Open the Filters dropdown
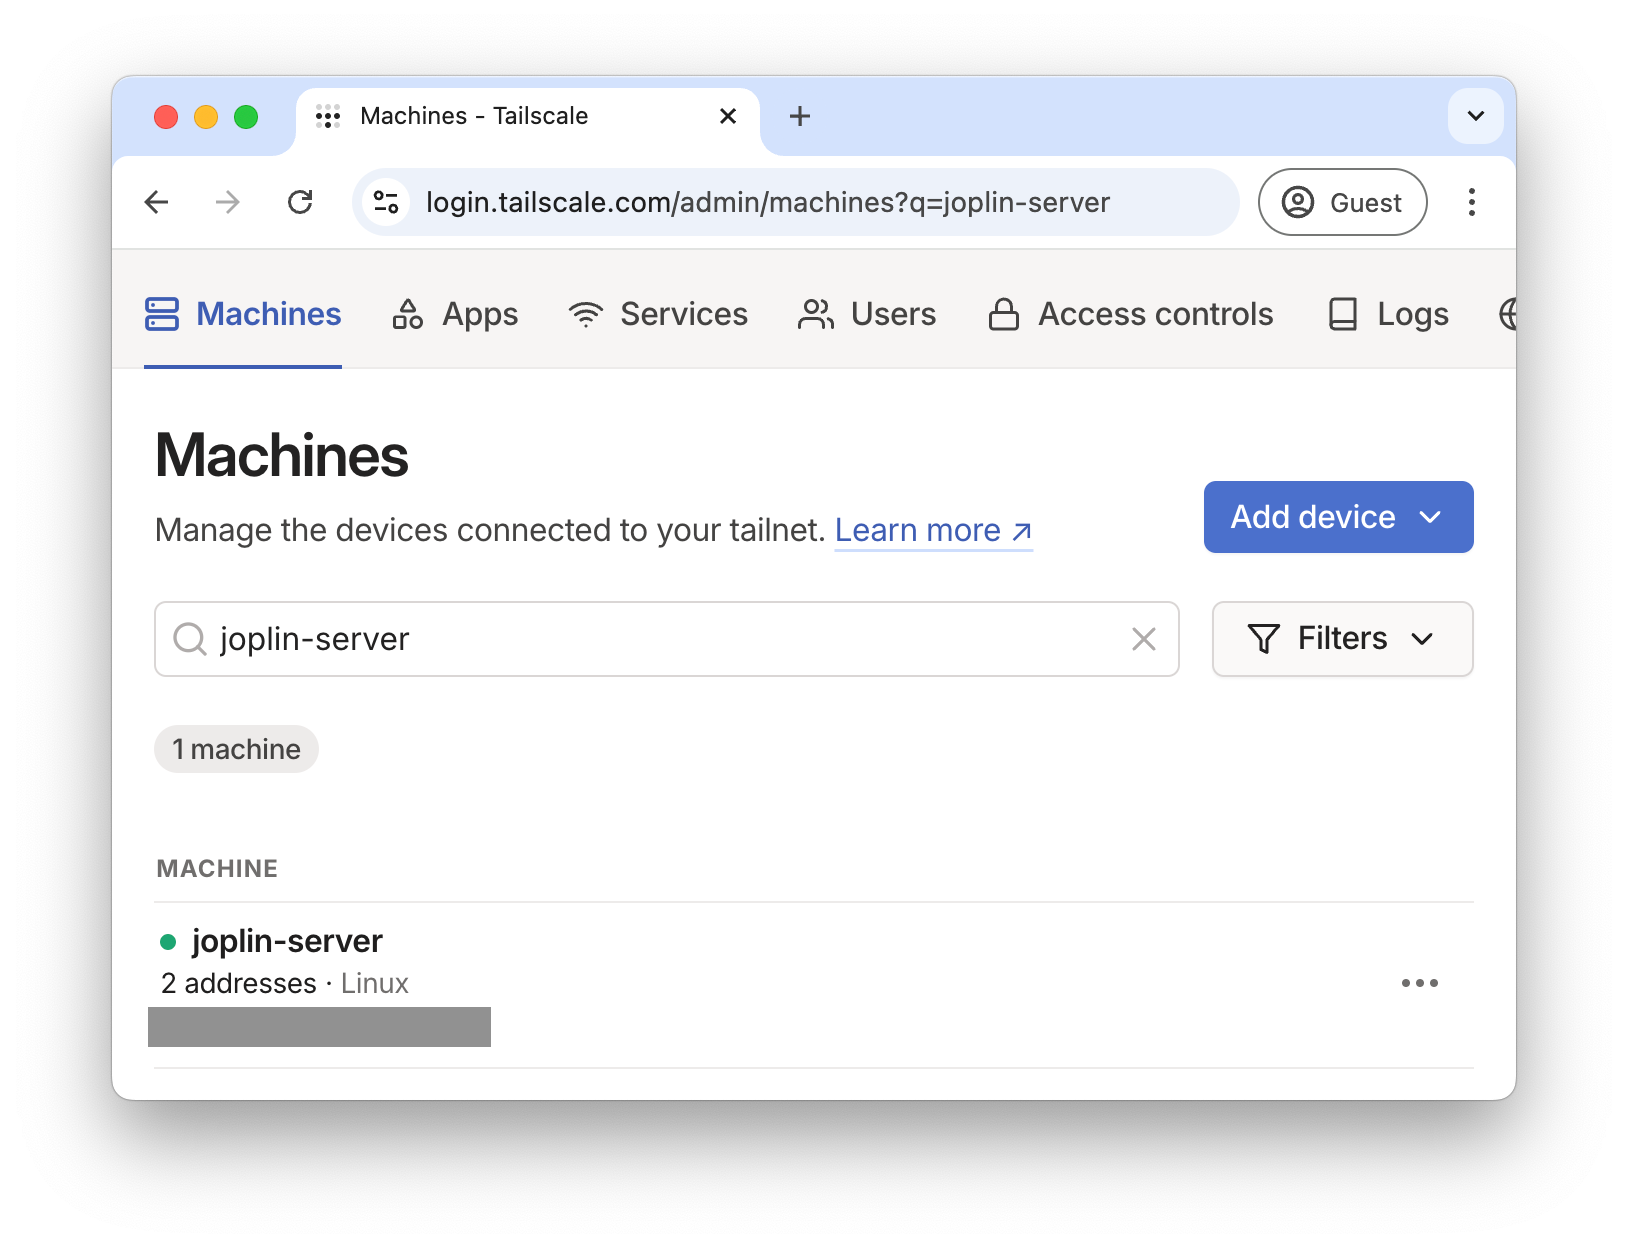This screenshot has width=1628, height=1248. click(x=1342, y=639)
